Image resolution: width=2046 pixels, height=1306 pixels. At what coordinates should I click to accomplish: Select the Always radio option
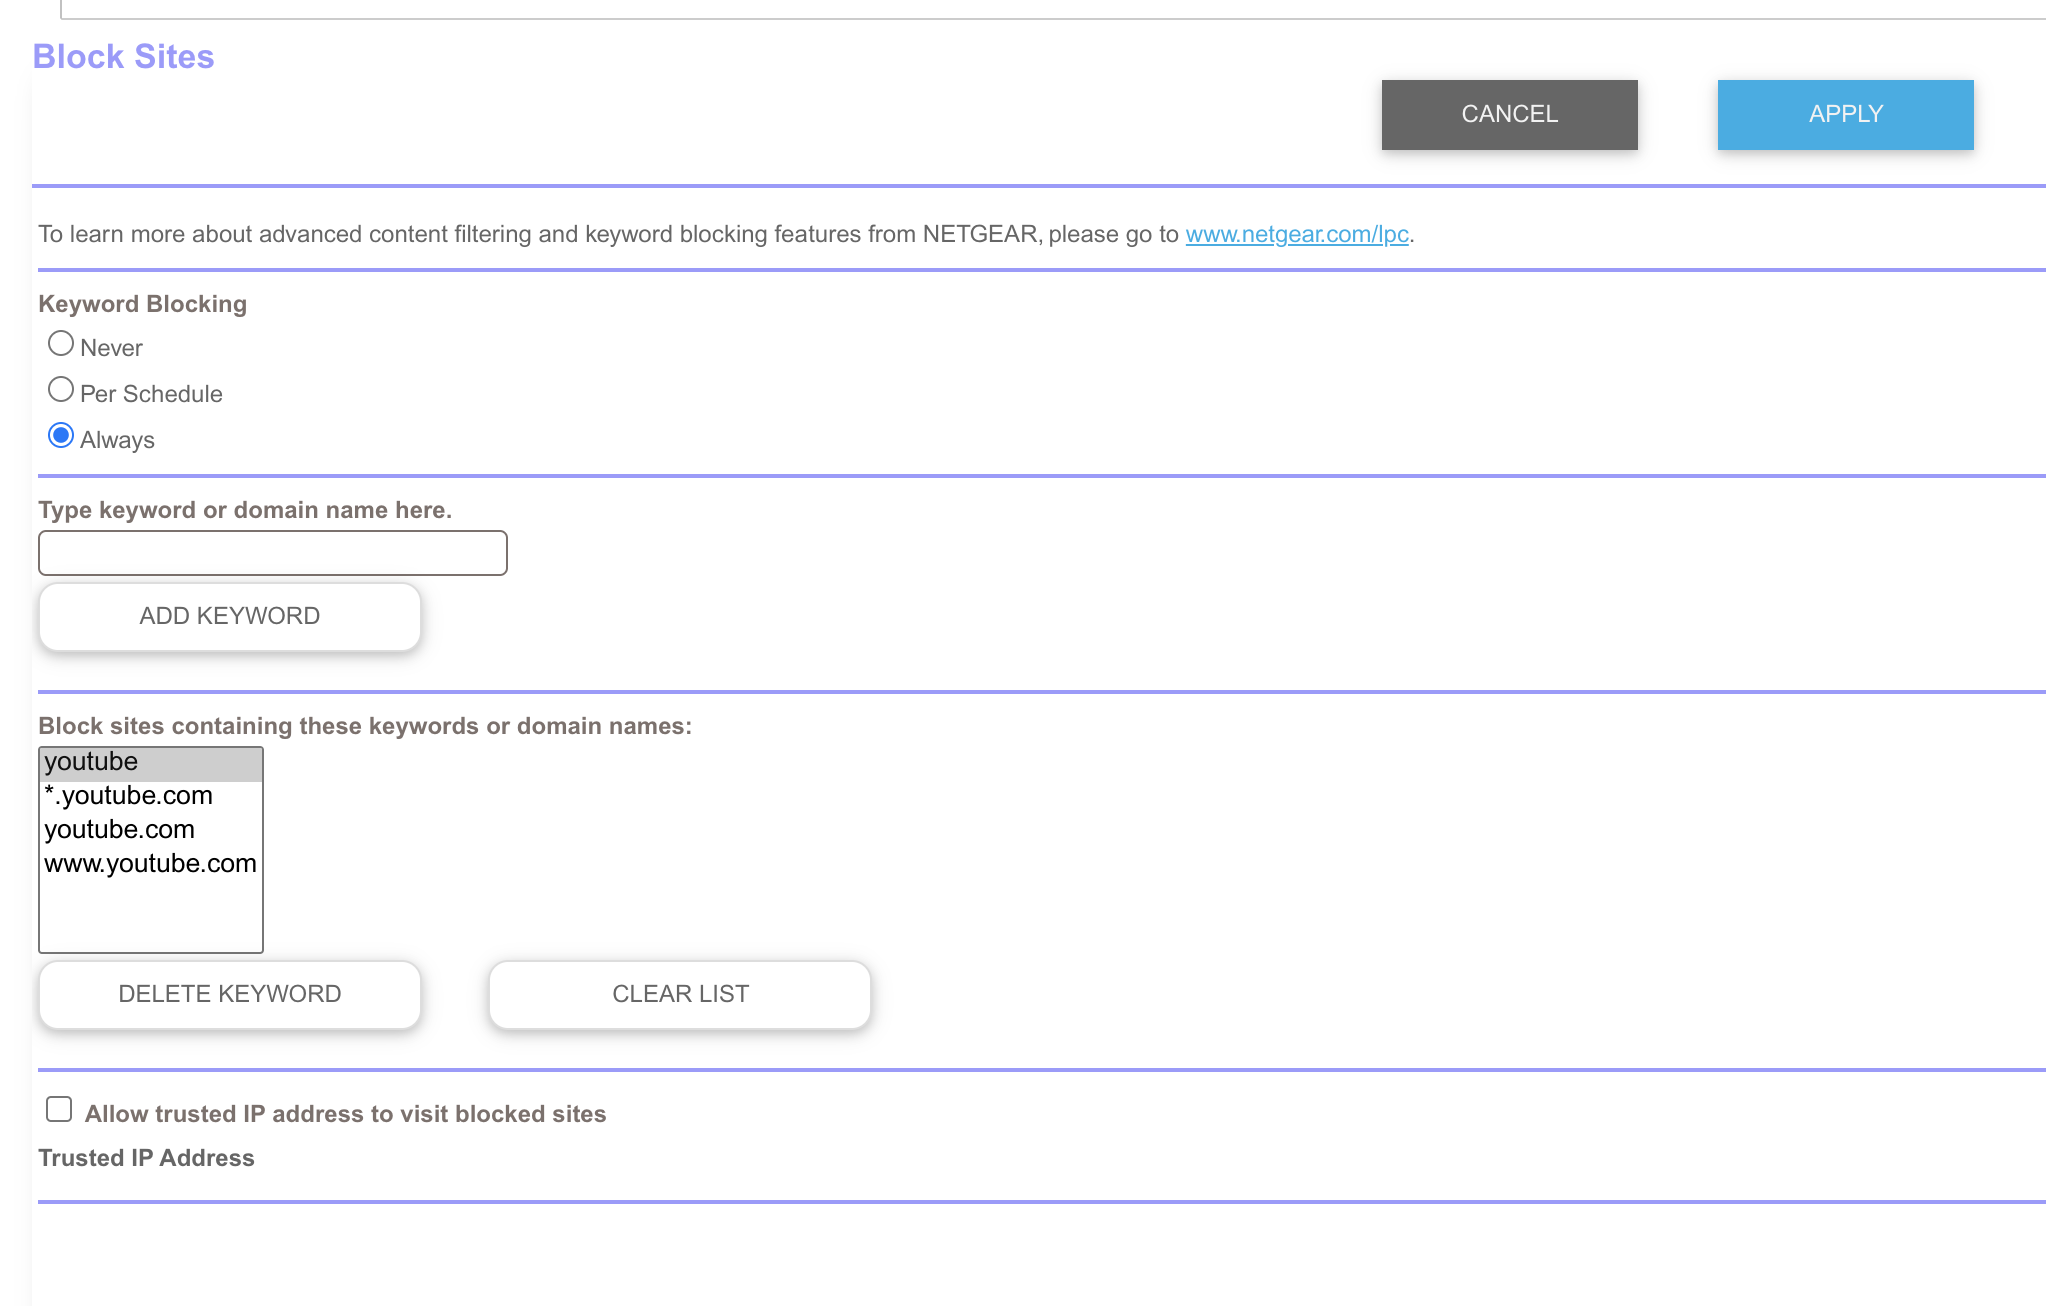point(61,436)
